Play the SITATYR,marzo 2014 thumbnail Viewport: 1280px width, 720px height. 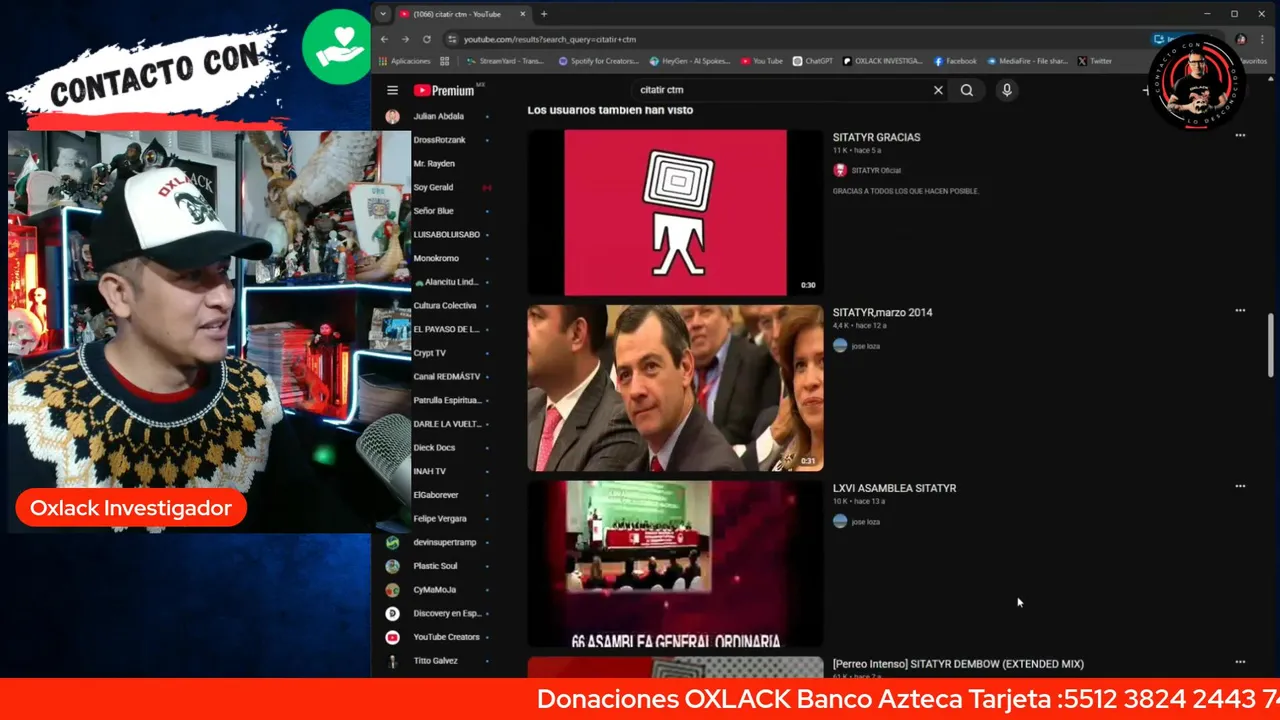(675, 388)
